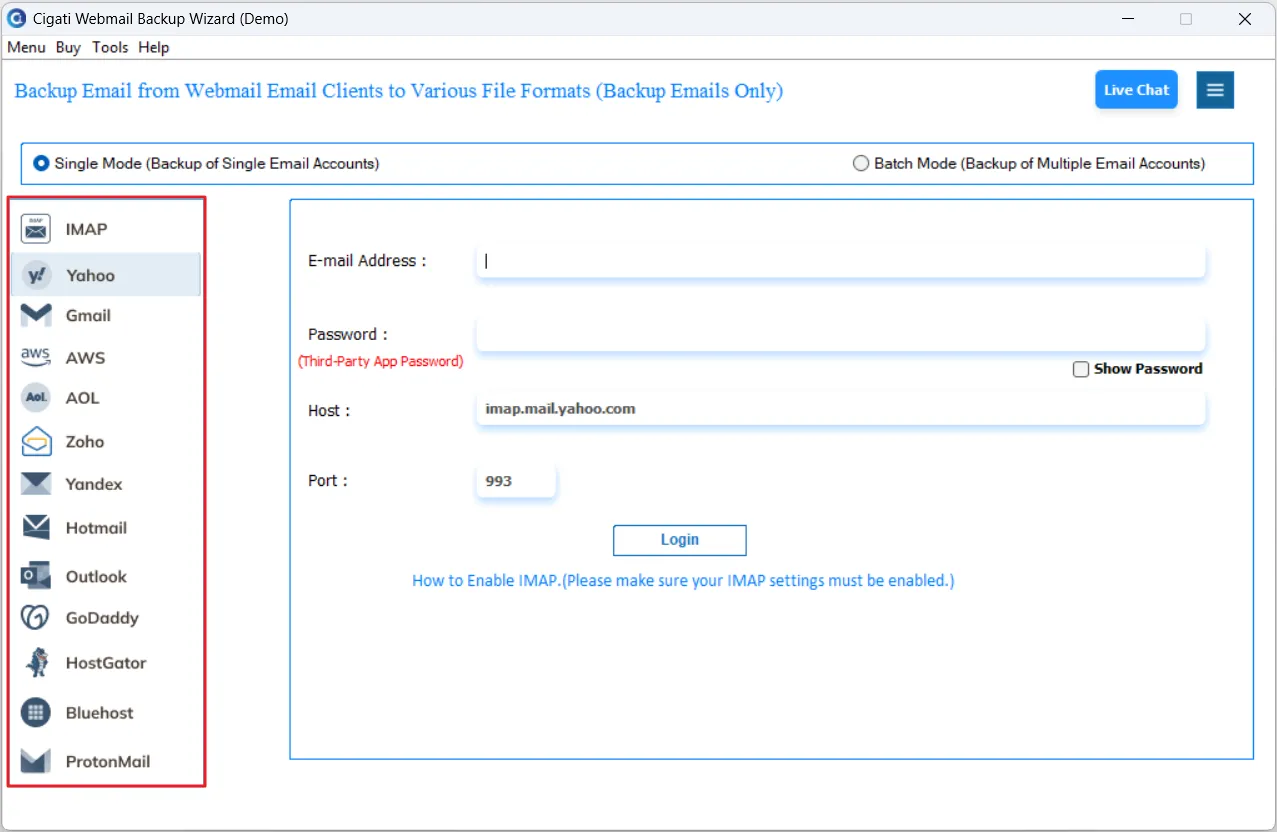Pick the AOL icon
The image size is (1277, 832).
pyautogui.click(x=36, y=398)
